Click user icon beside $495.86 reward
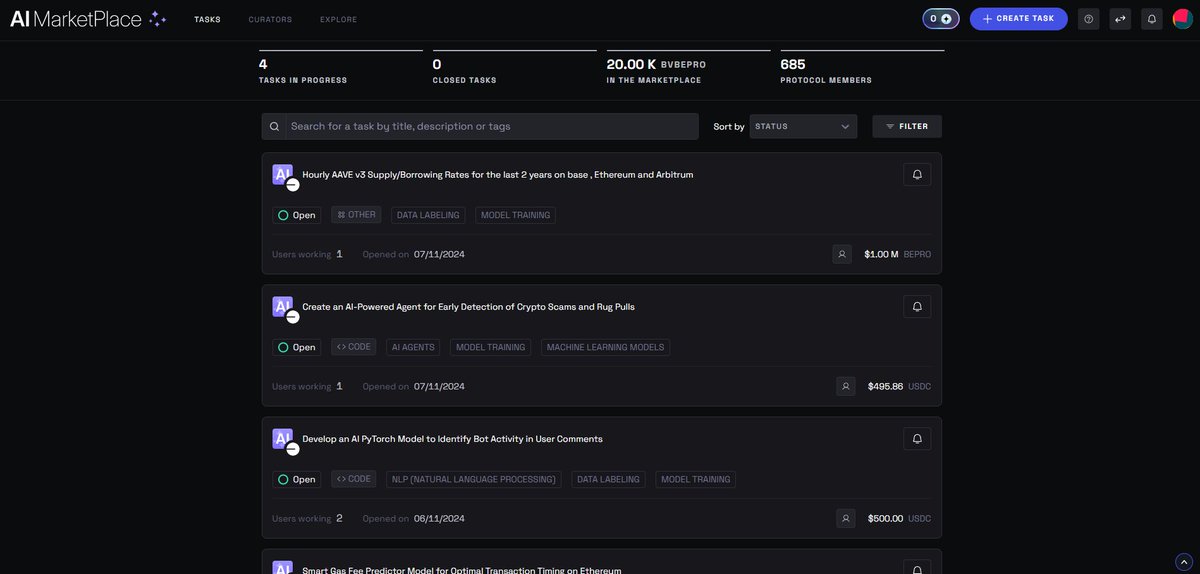Image resolution: width=1200 pixels, height=574 pixels. pyautogui.click(x=846, y=386)
